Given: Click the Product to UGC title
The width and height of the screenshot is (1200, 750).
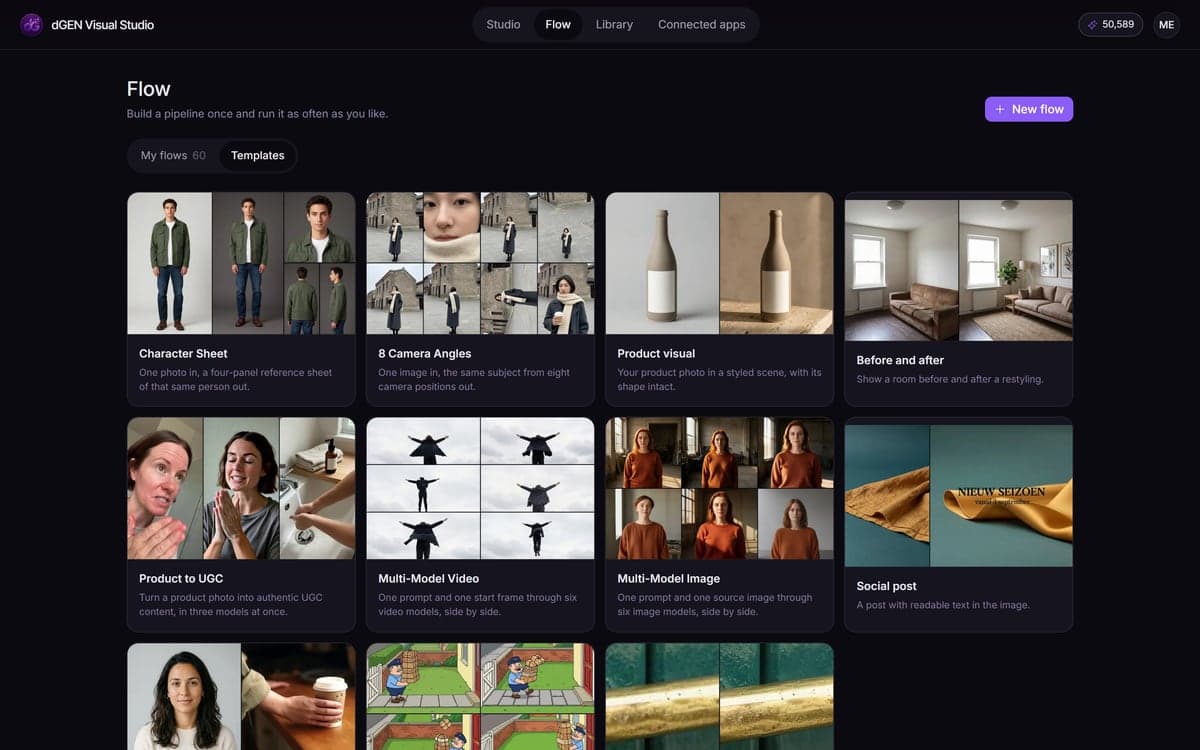Looking at the screenshot, I should point(181,578).
